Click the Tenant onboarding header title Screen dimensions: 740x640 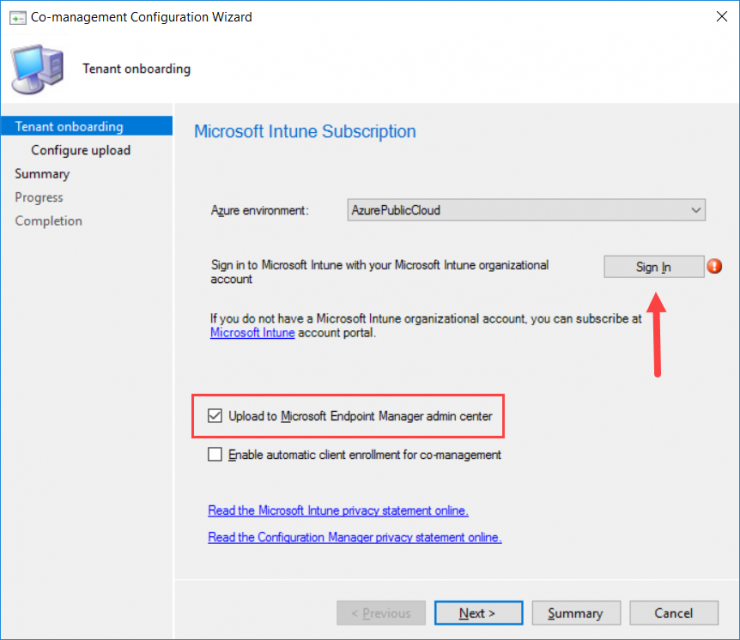[136, 69]
